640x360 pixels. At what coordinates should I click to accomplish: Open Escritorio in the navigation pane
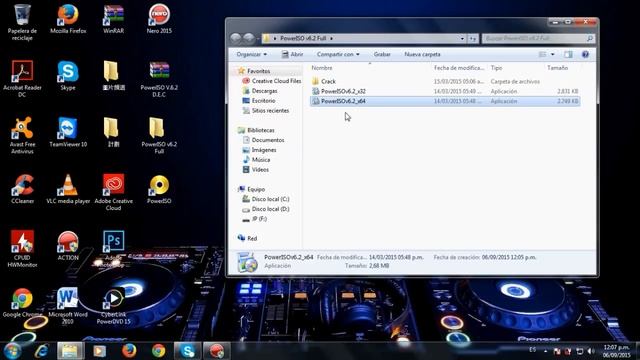point(259,100)
